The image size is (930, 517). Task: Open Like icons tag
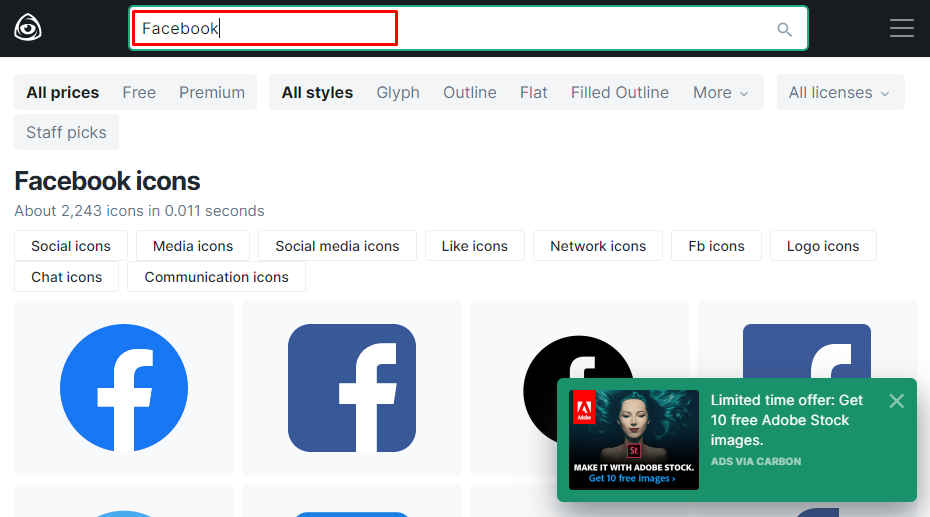click(474, 246)
